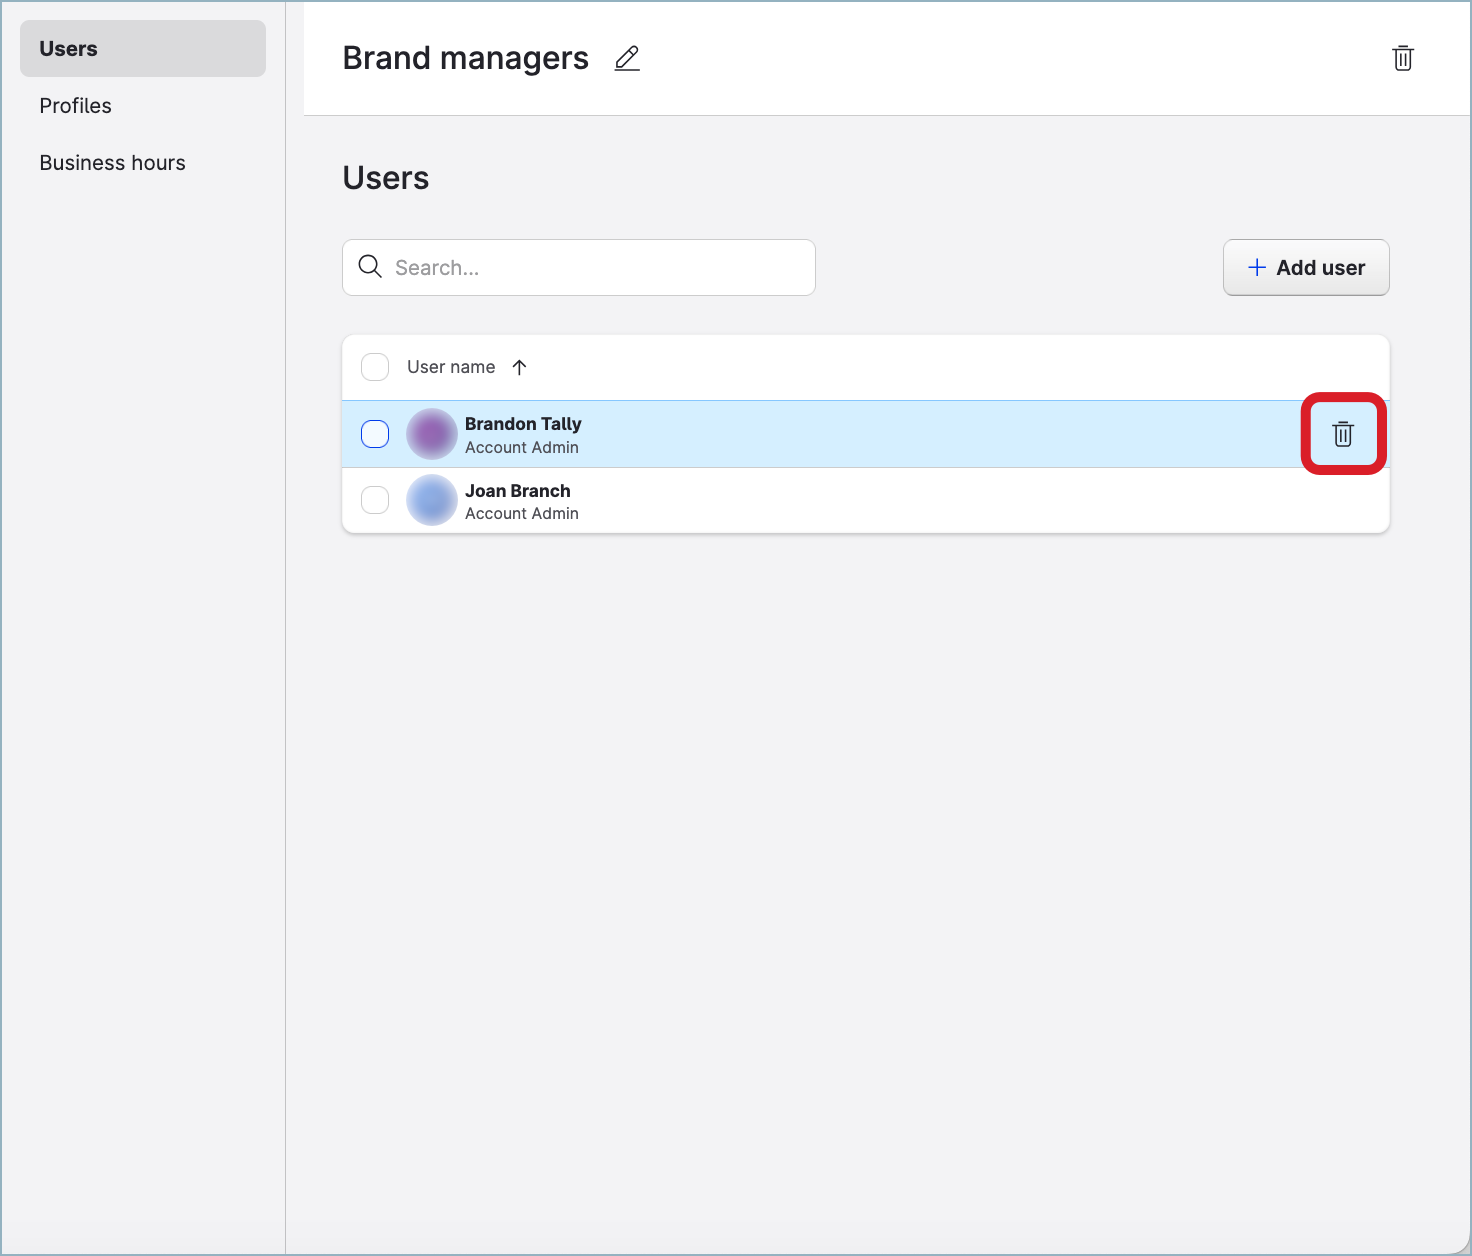Click Joan Branch's blue avatar

point(432,500)
